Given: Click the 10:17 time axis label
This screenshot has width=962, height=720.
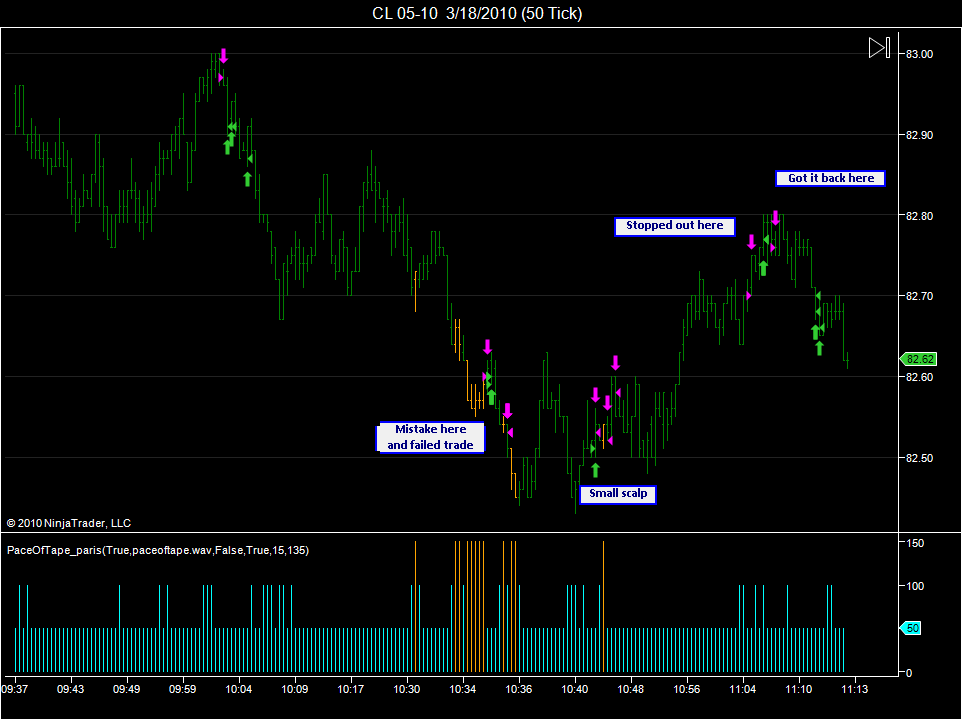Looking at the screenshot, I should 350,689.
